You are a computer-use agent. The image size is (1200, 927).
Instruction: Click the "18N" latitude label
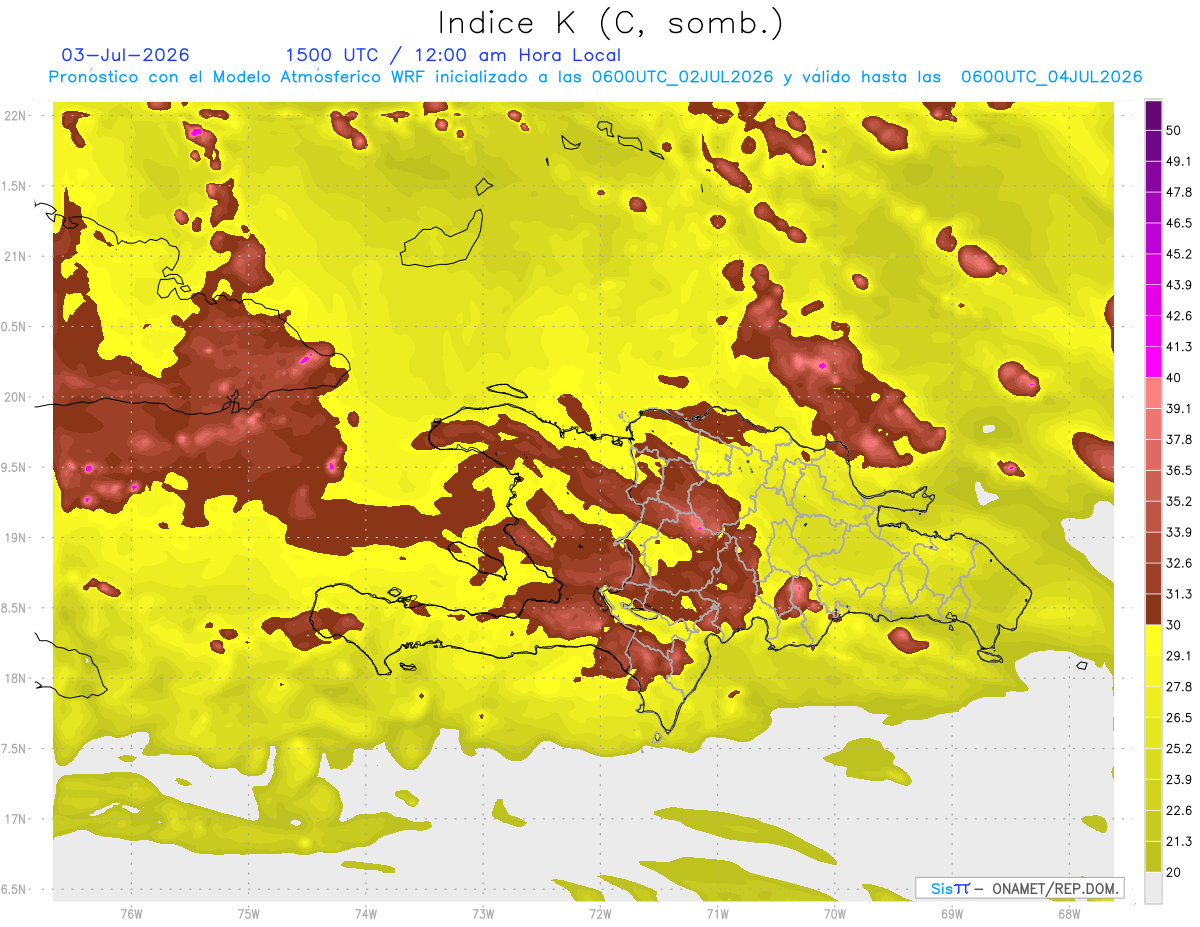17,679
